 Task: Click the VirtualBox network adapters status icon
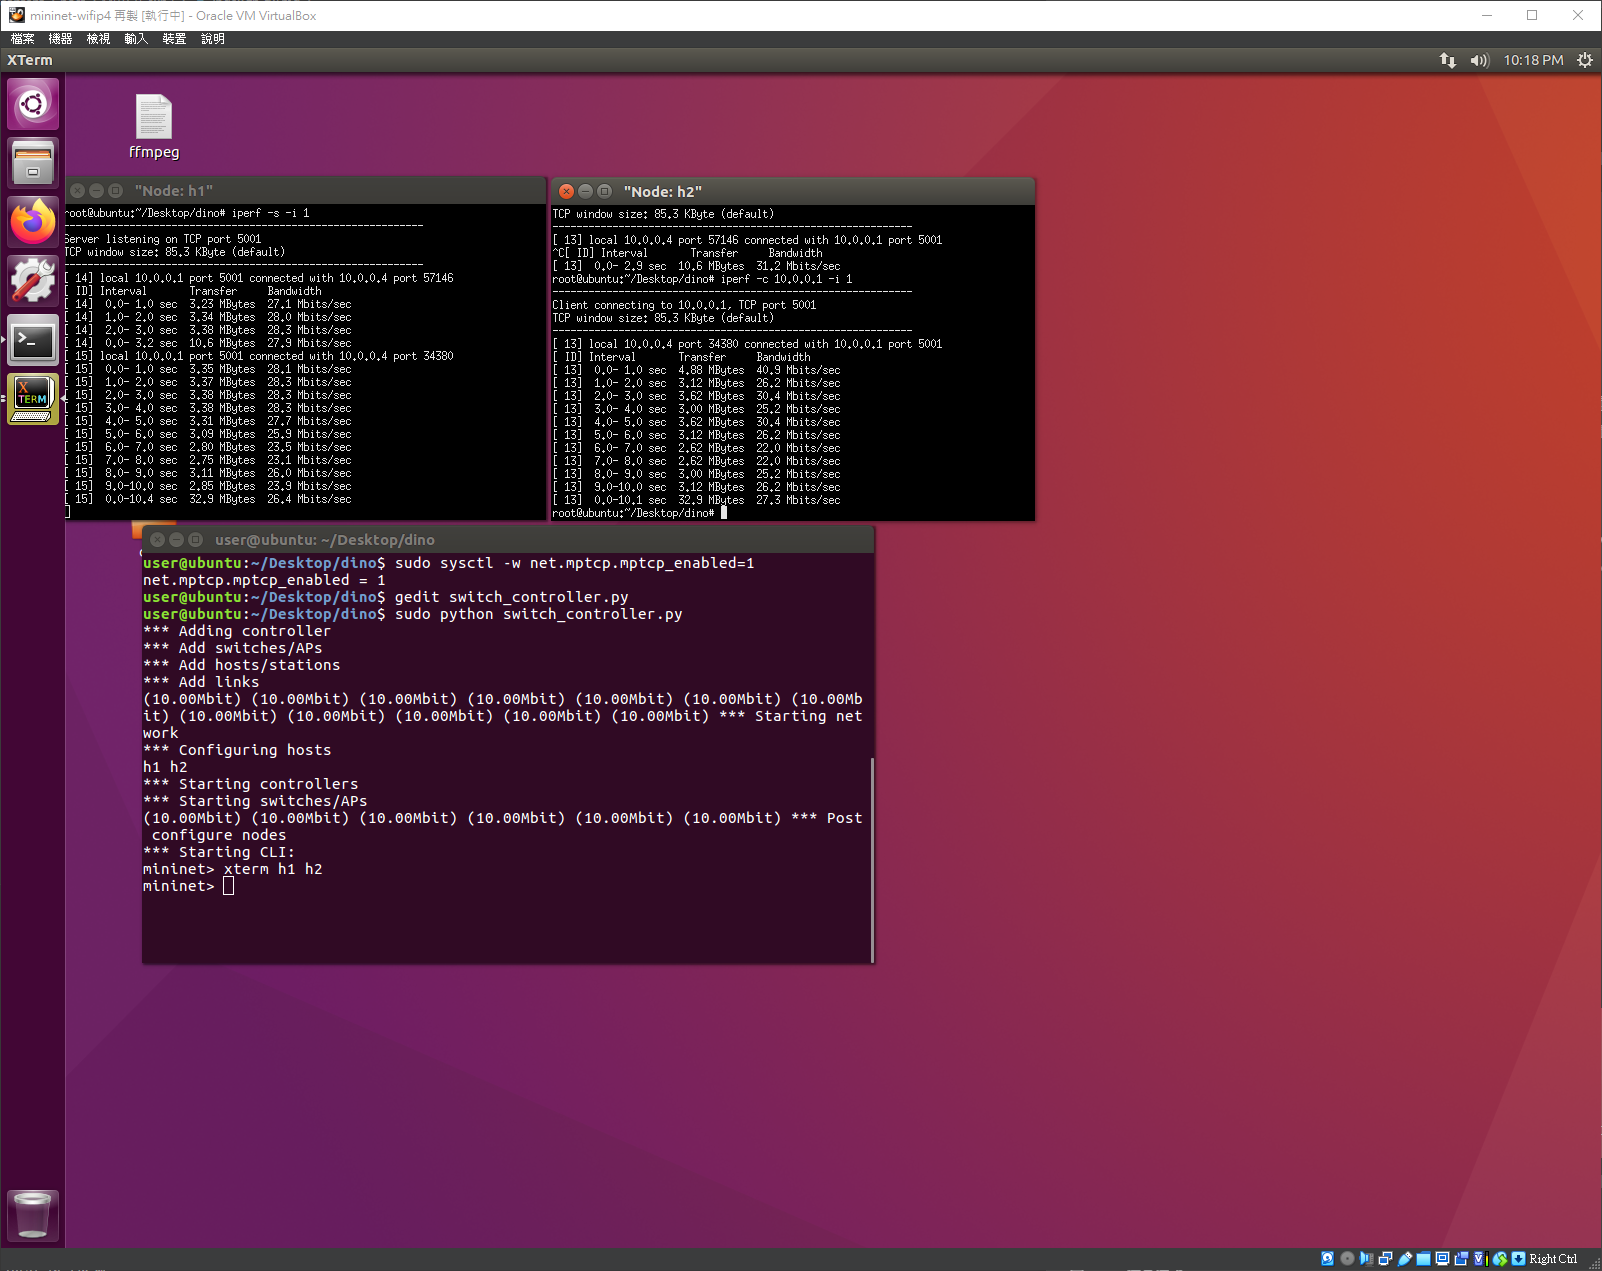(x=1385, y=1259)
